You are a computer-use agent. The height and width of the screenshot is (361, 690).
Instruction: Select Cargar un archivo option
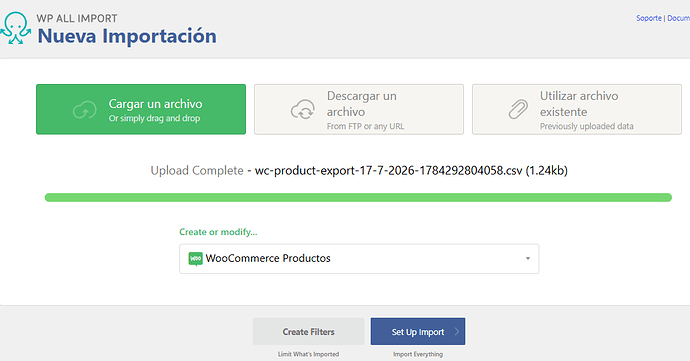141,109
